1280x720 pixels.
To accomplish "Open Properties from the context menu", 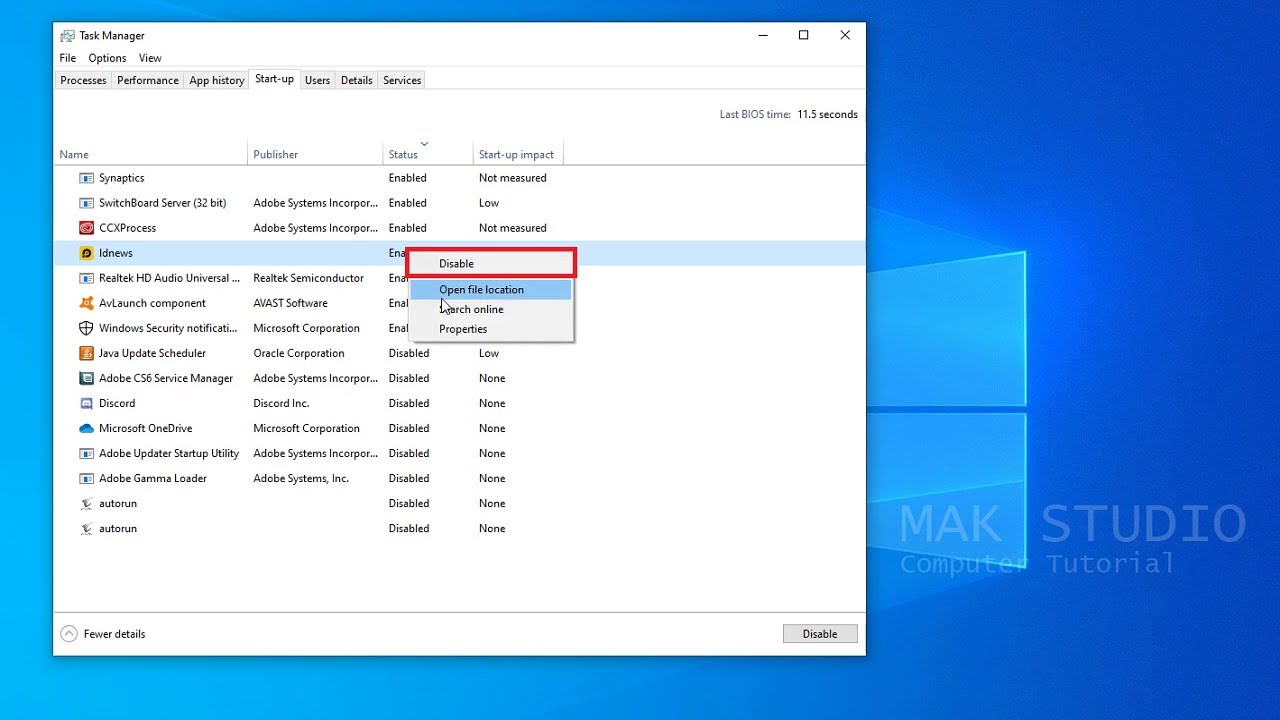I will [491, 329].
